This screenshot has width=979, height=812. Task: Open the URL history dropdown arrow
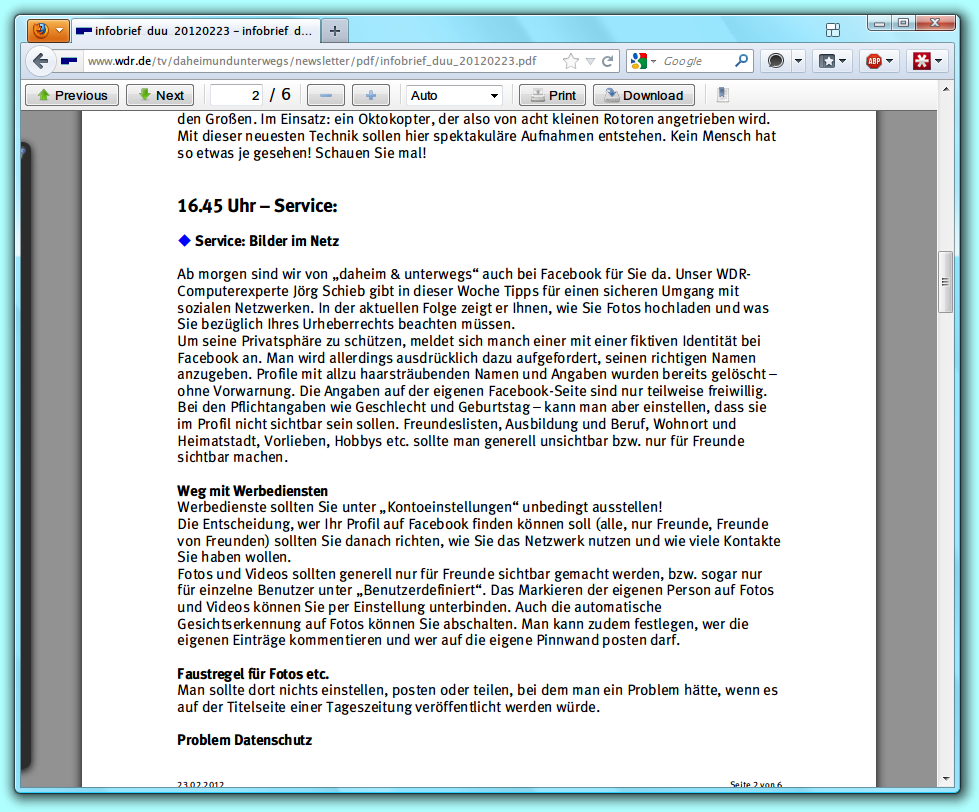(x=590, y=61)
